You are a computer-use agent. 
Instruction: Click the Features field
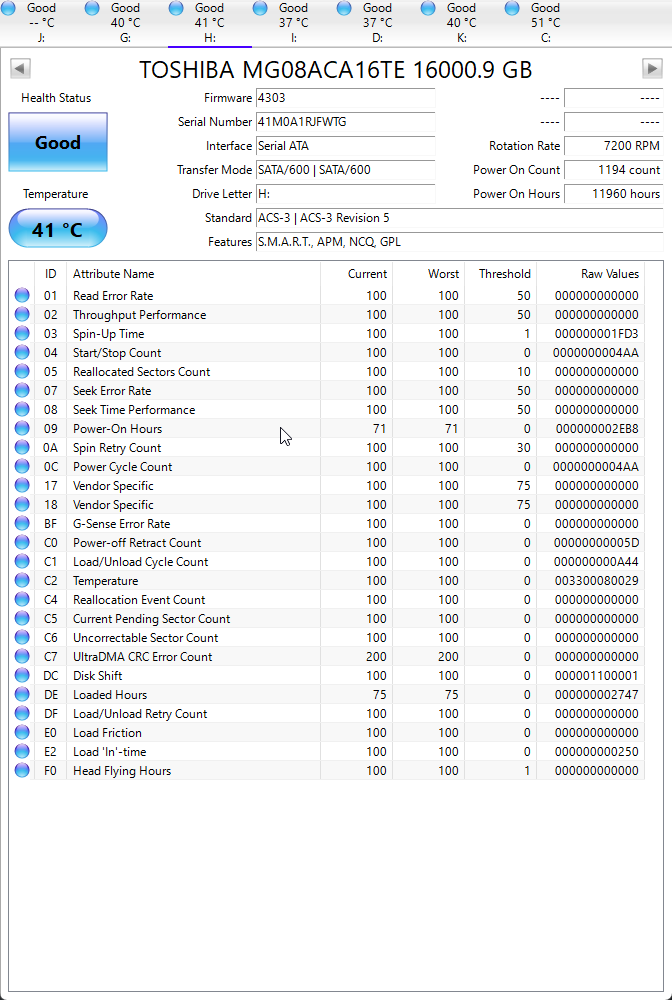(x=459, y=242)
